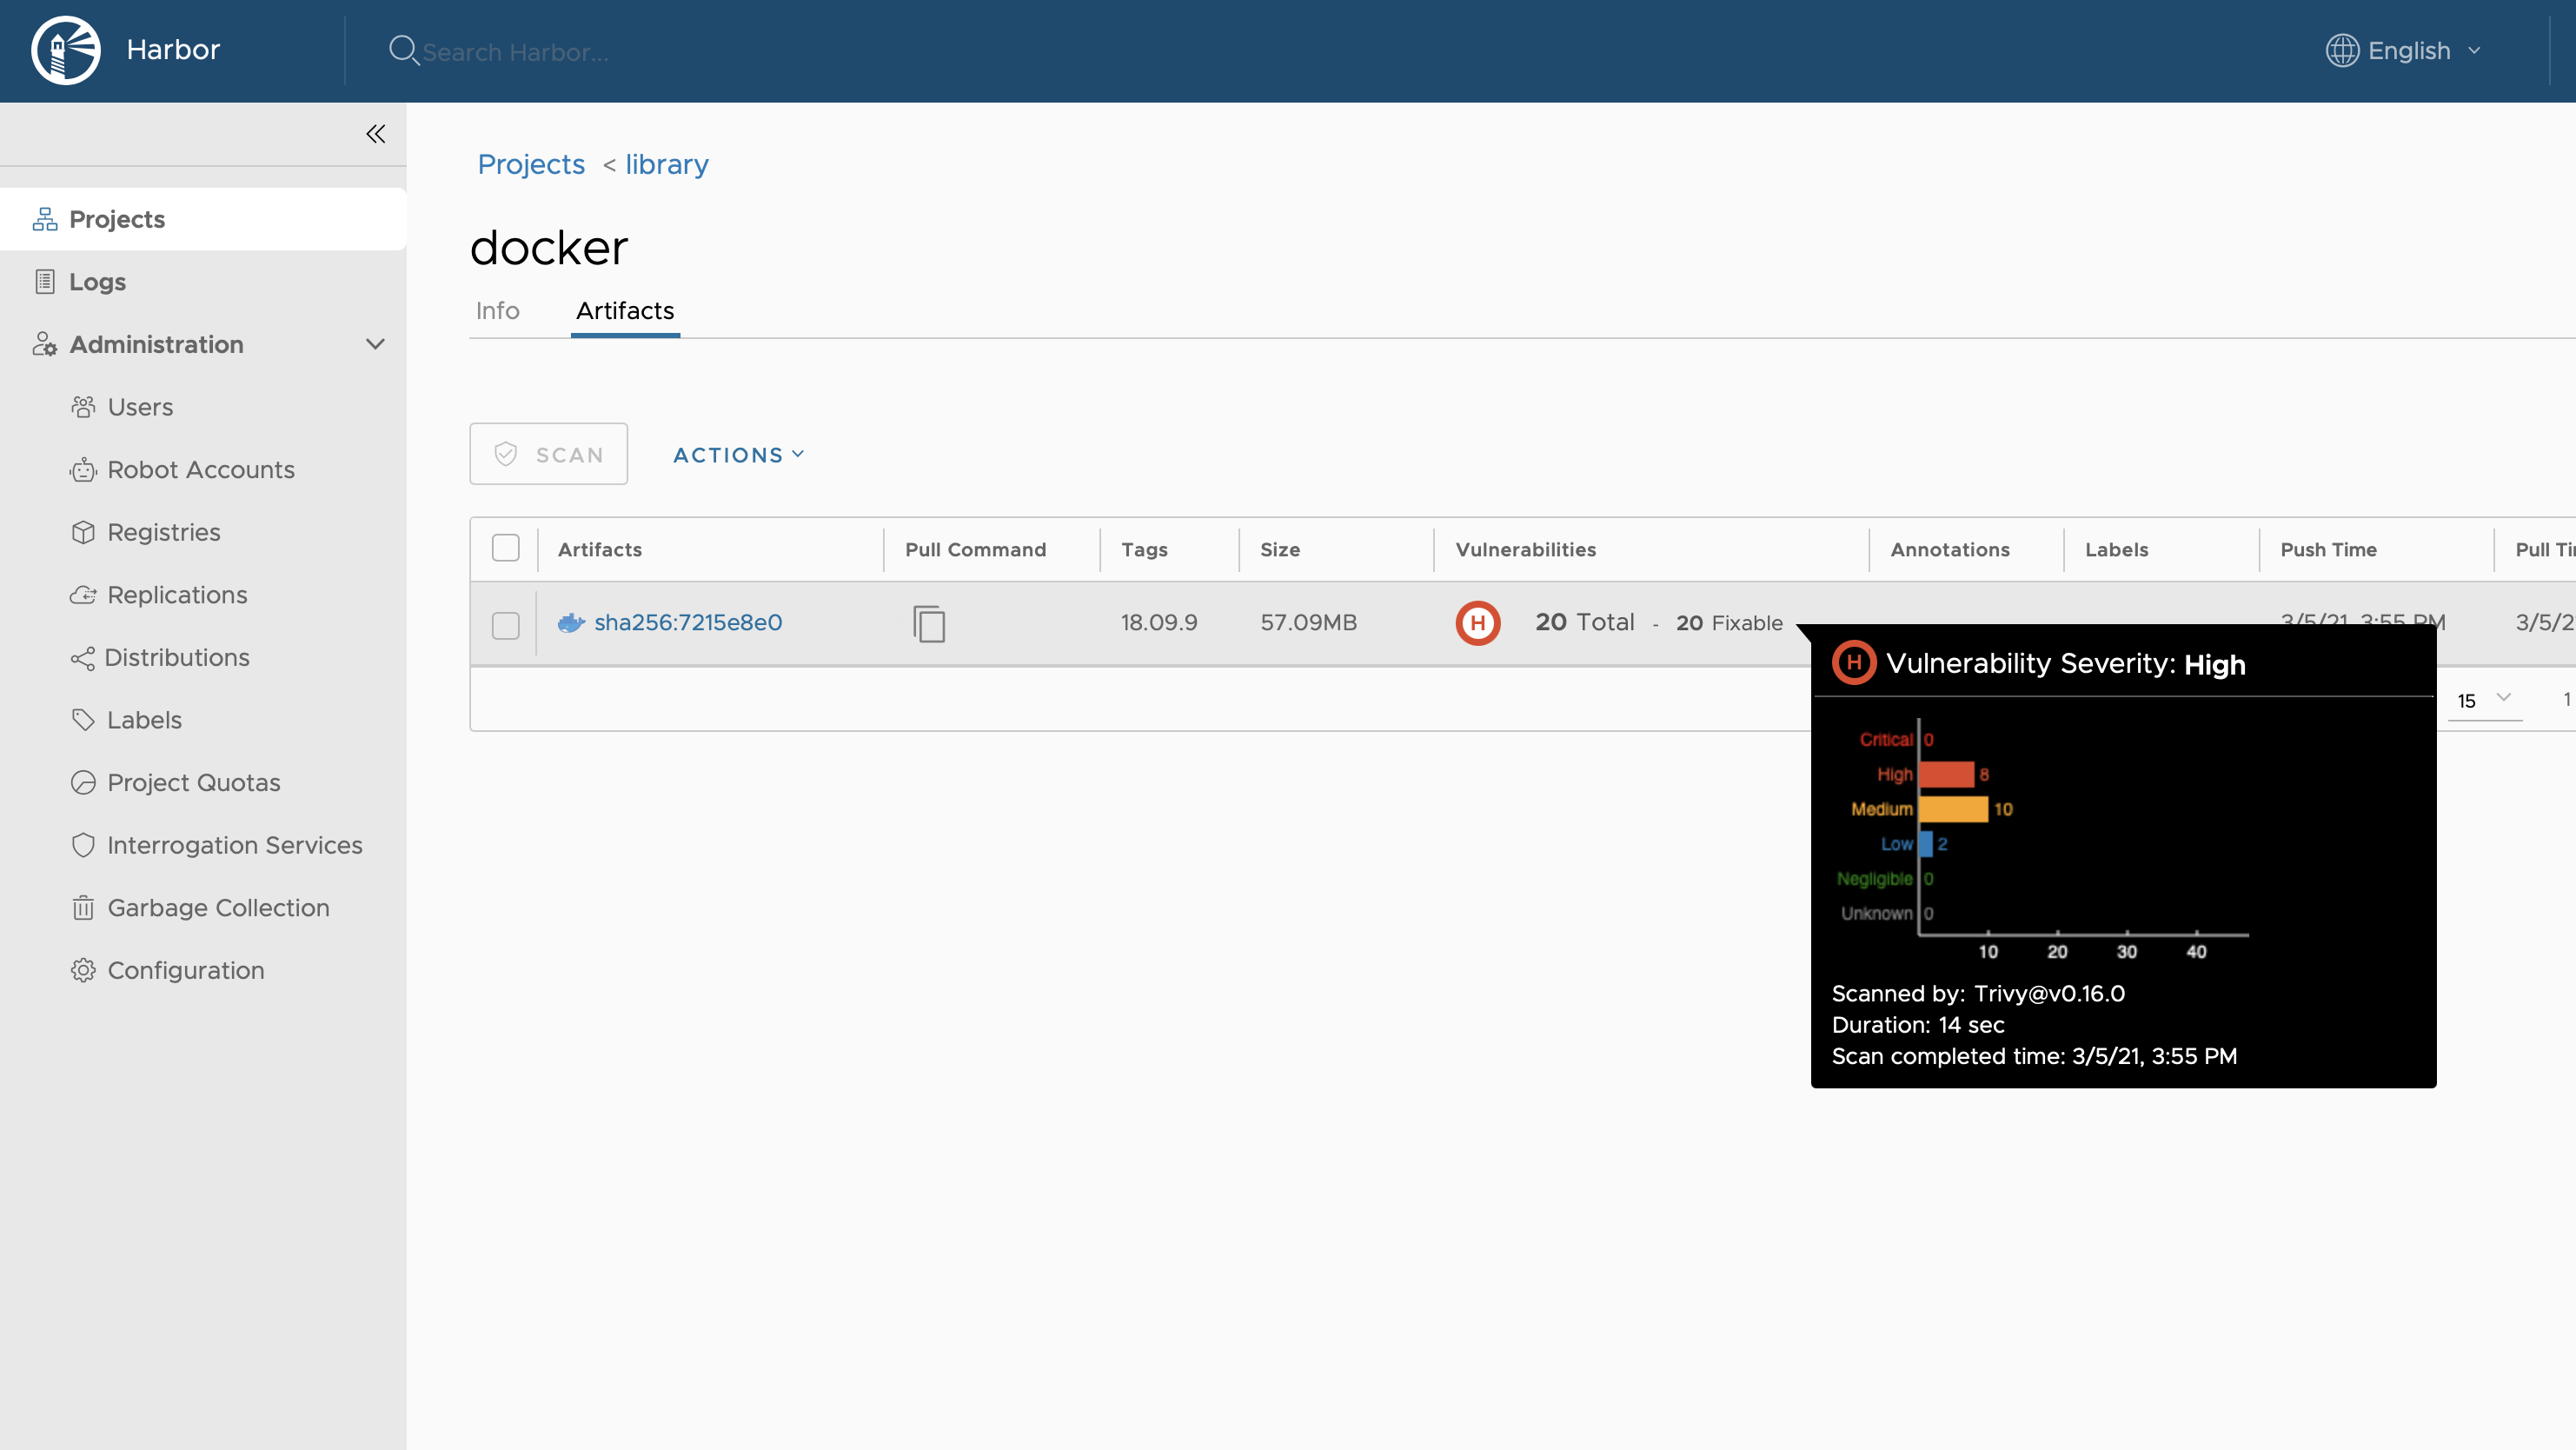Viewport: 2576px width, 1450px height.
Task: Switch to the Artifacts tab
Action: pos(624,311)
